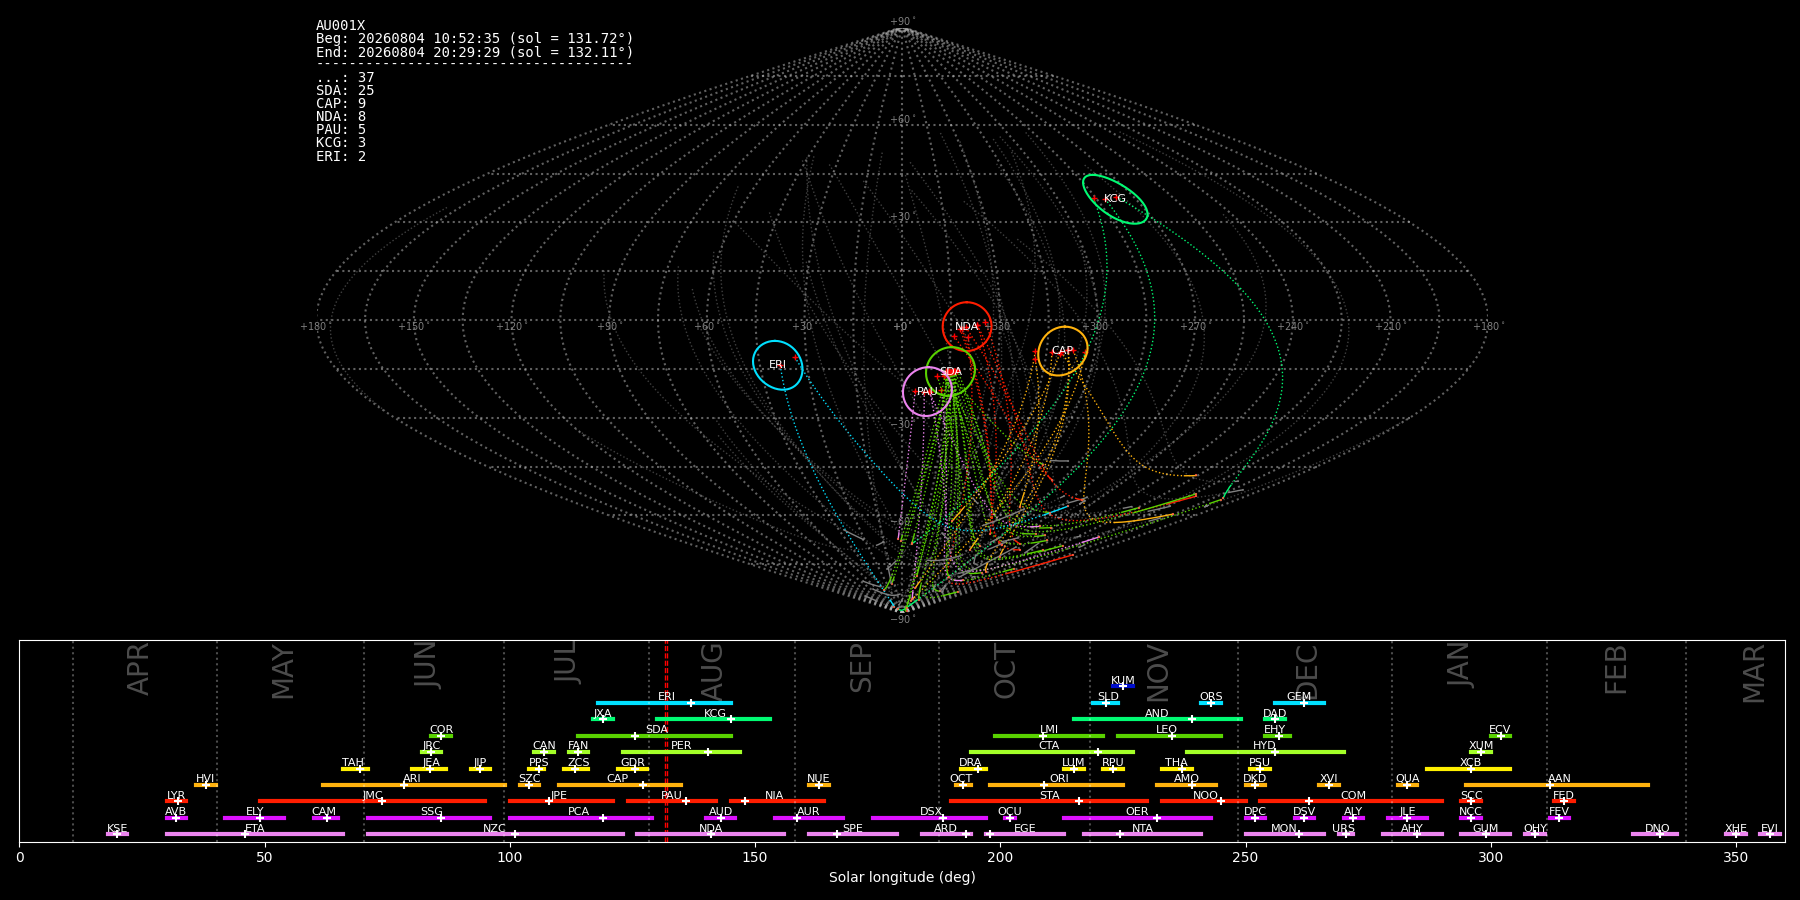Click the DNO shower bar in timeline
The image size is (1800, 900).
pyautogui.click(x=1655, y=834)
